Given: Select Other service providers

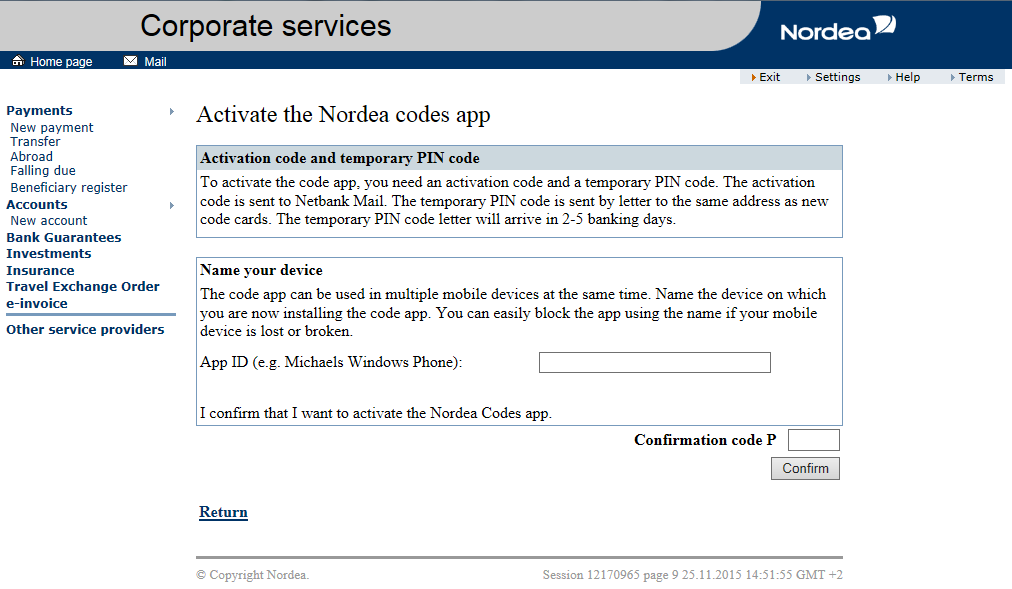Looking at the screenshot, I should 85,330.
